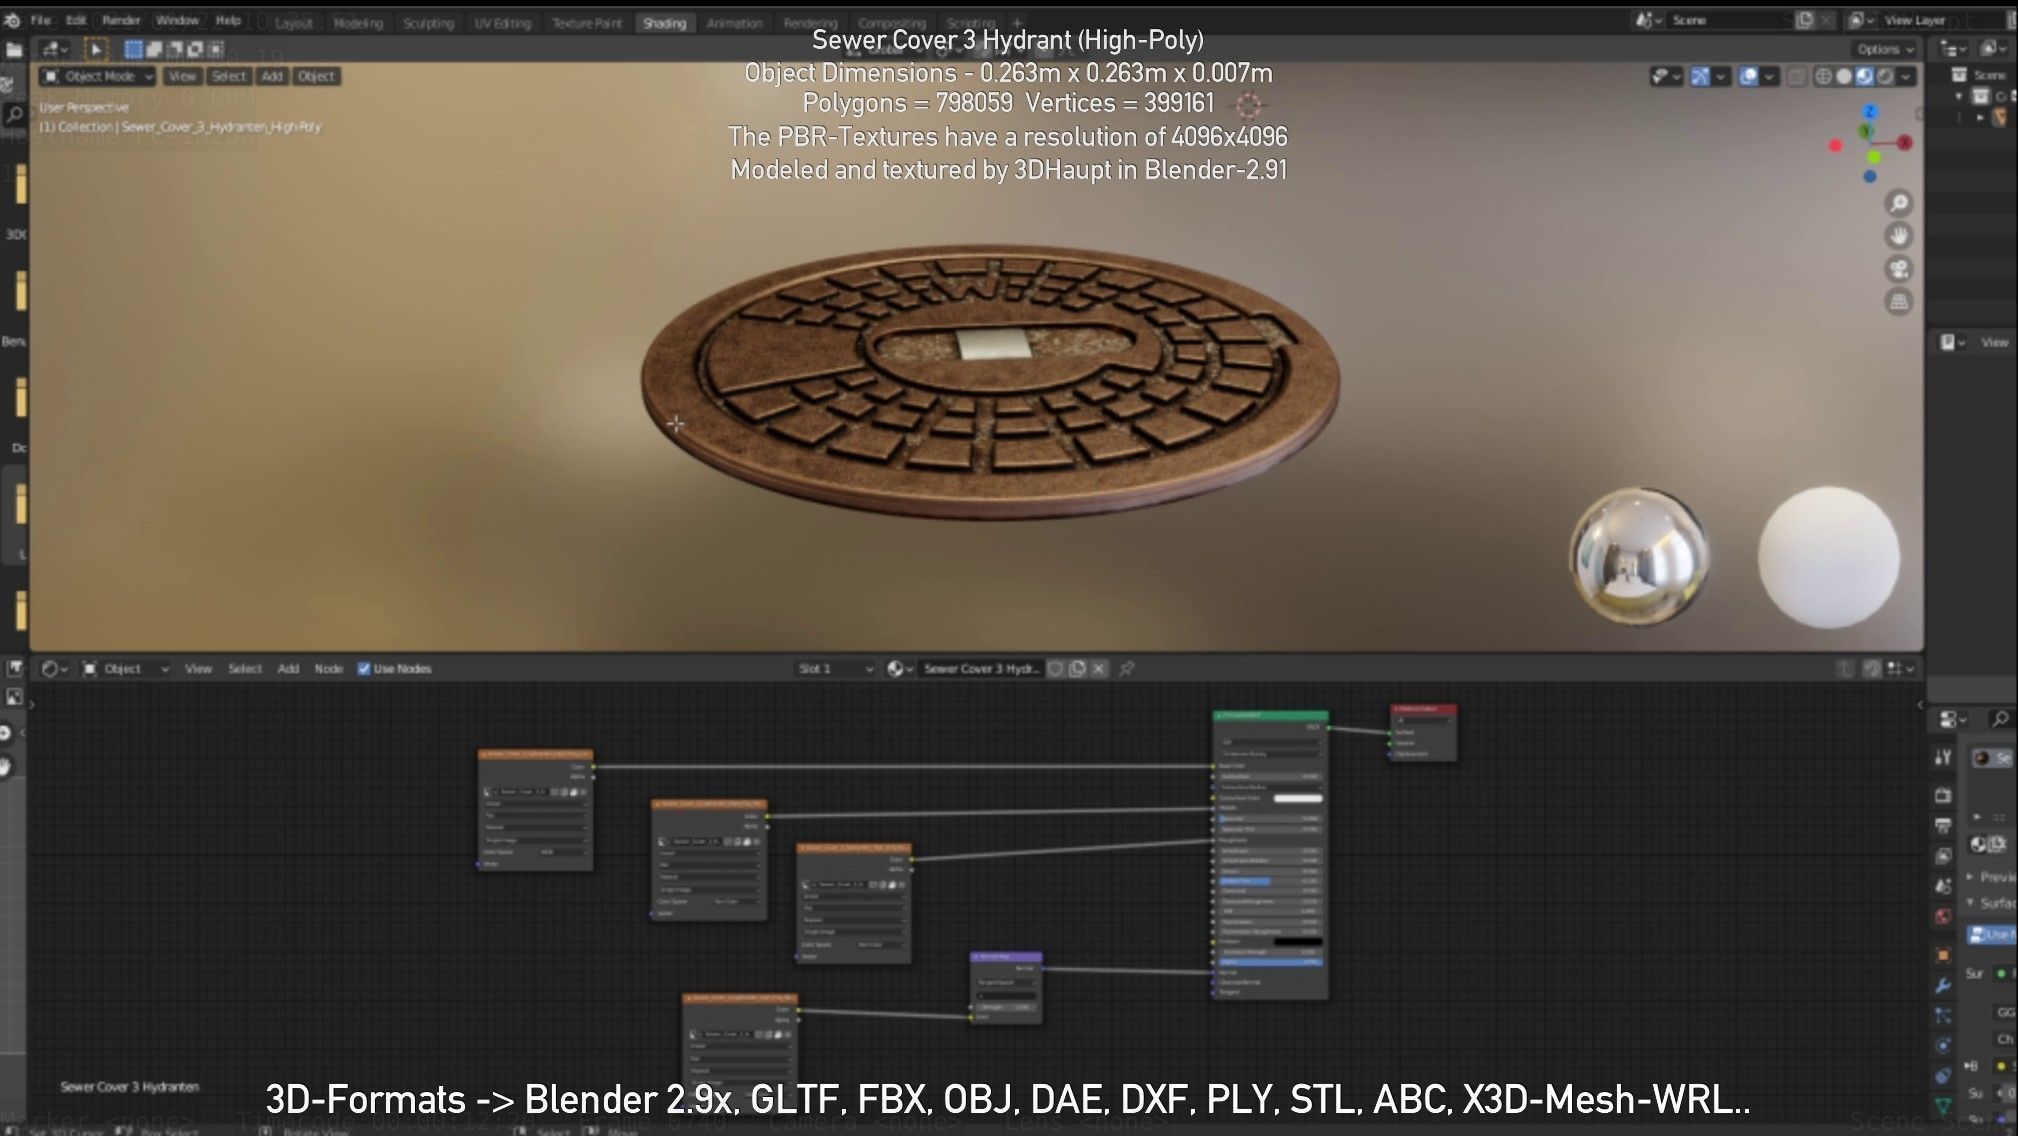The height and width of the screenshot is (1136, 2018).
Task: Open the Modifiers wrench properties tab
Action: click(1943, 985)
